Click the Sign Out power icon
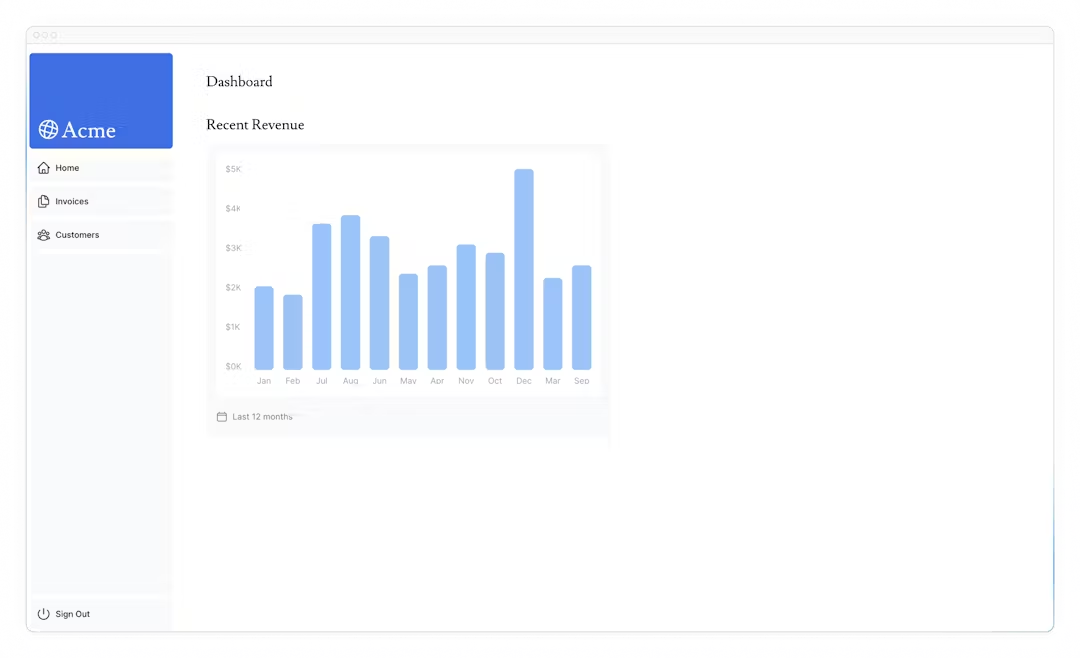The image size is (1080, 658). click(43, 614)
